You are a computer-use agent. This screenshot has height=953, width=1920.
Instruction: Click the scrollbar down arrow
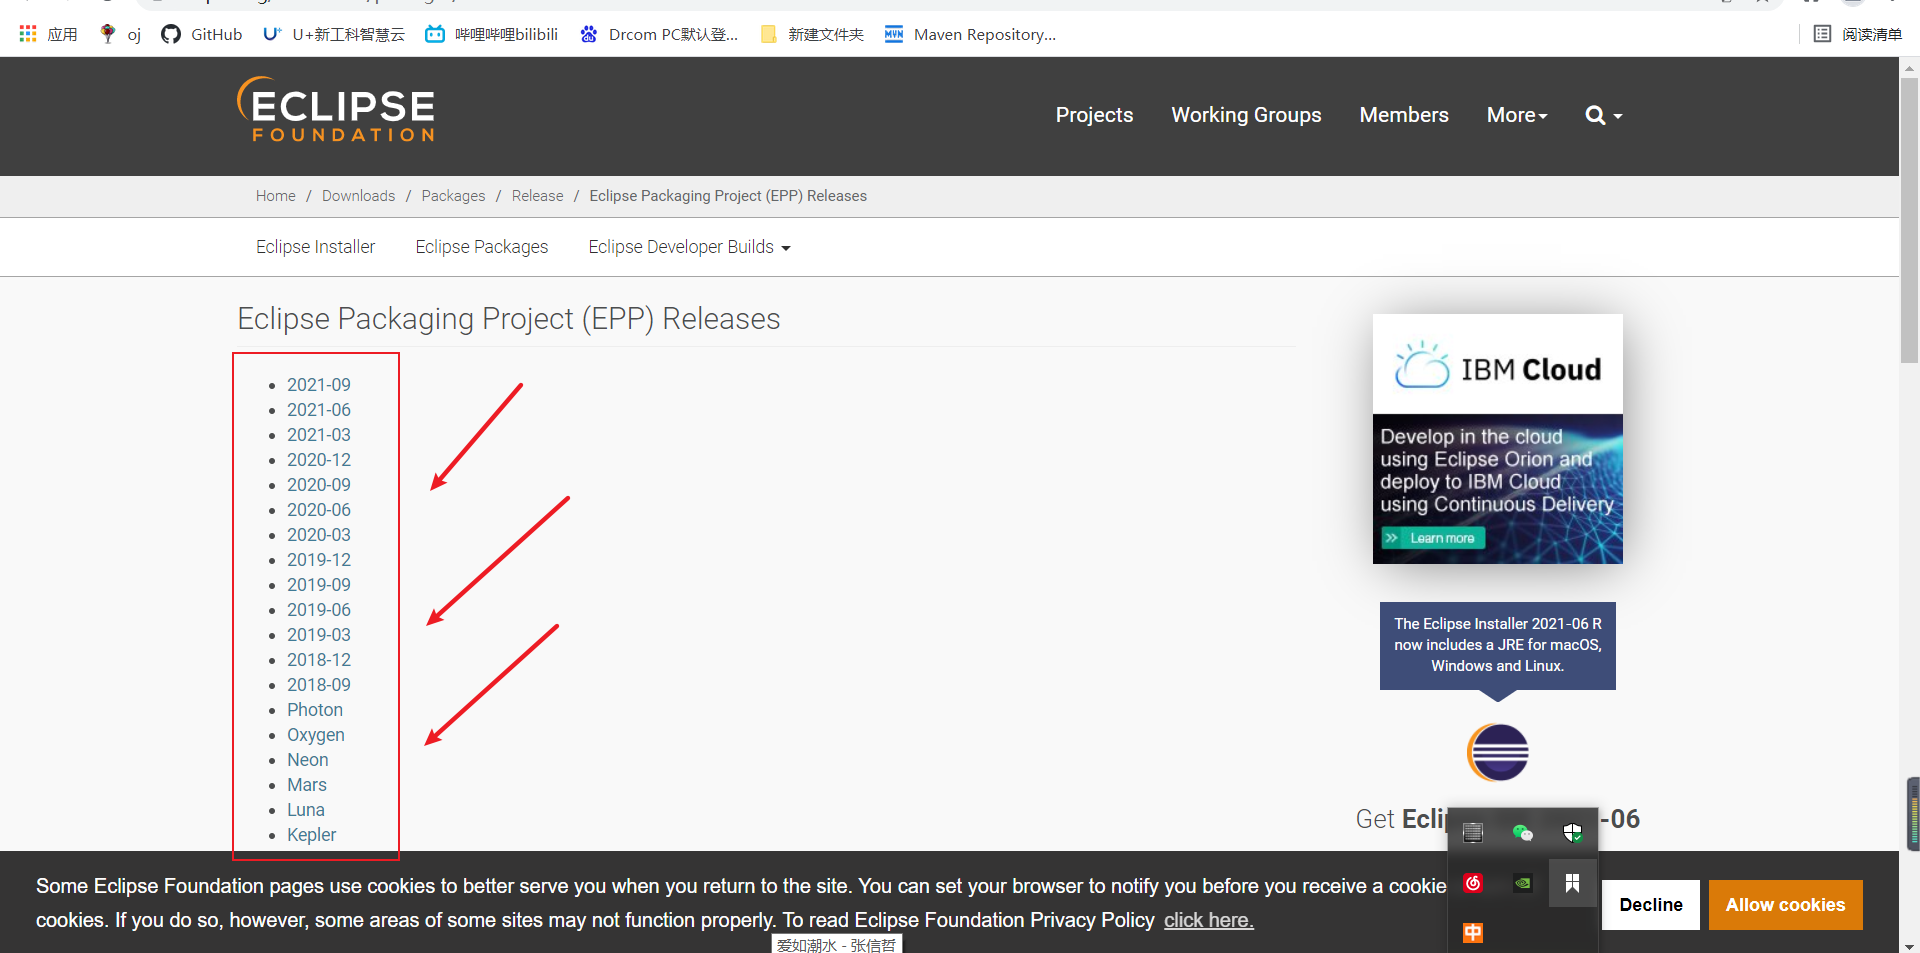tap(1909, 945)
